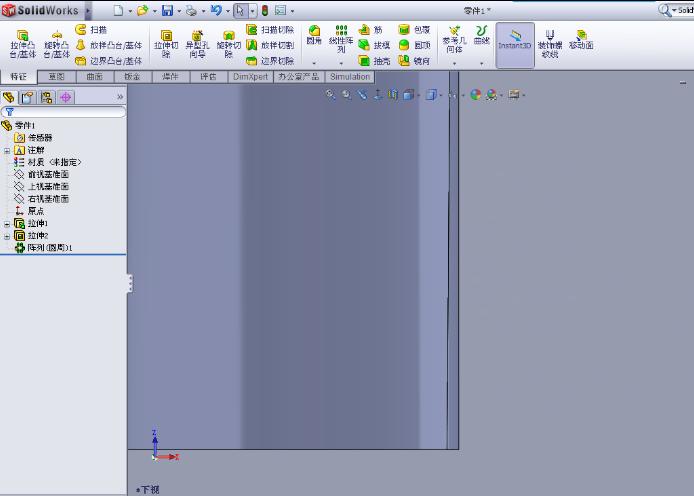This screenshot has height=496, width=694.
Task: Switch to the 曲面 surfaces tab
Action: [95, 77]
